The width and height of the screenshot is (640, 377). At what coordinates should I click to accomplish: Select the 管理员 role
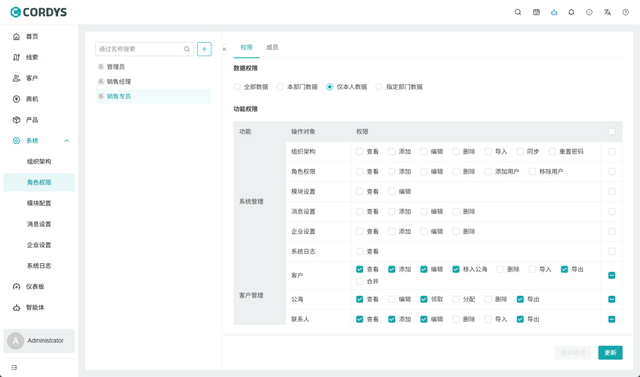(x=153, y=67)
